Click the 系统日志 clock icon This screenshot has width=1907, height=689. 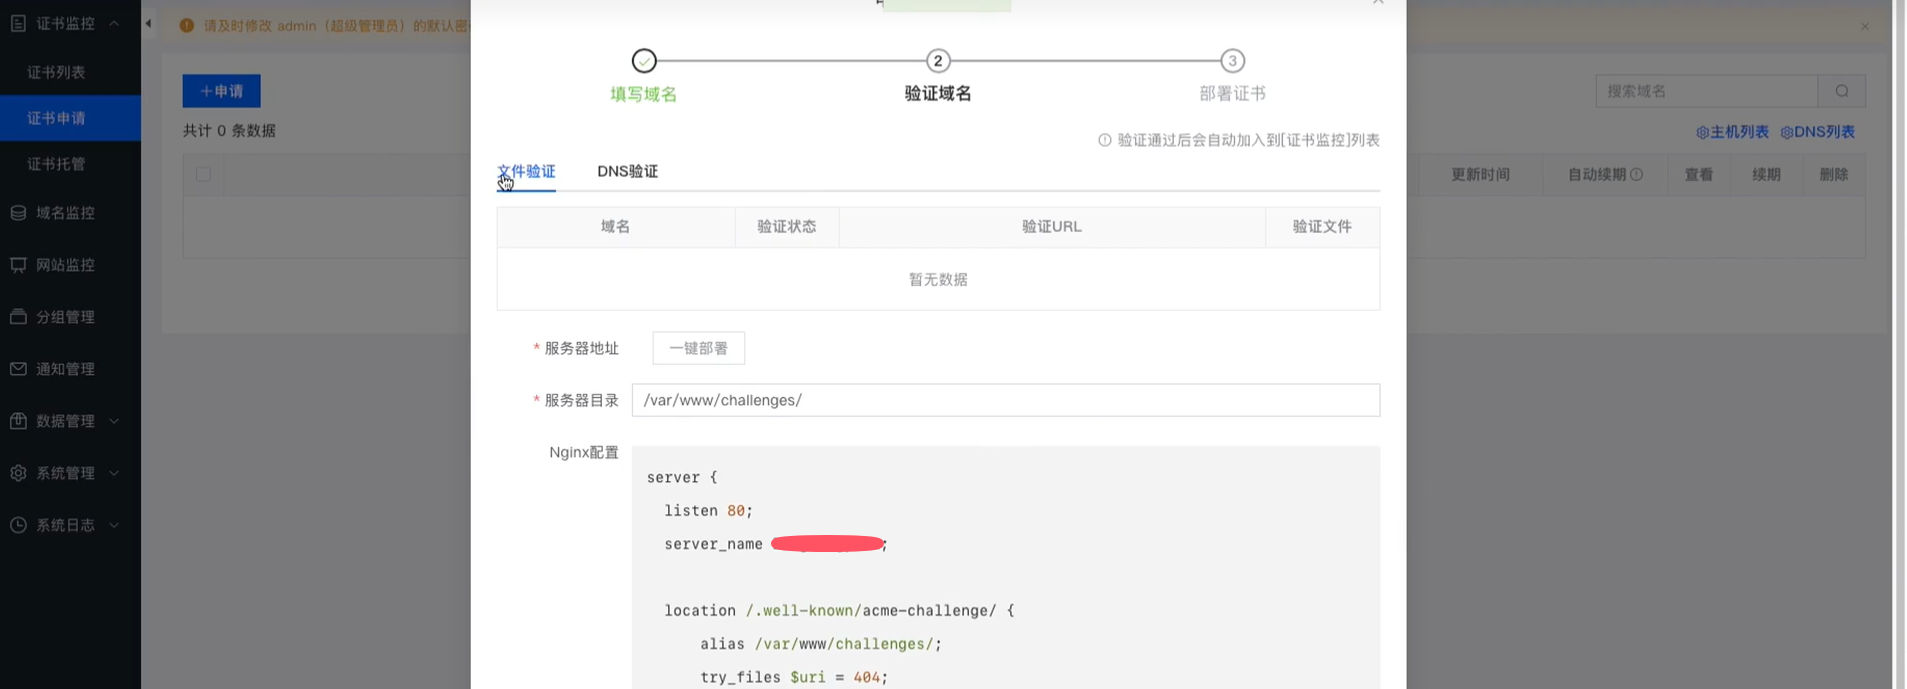point(18,525)
